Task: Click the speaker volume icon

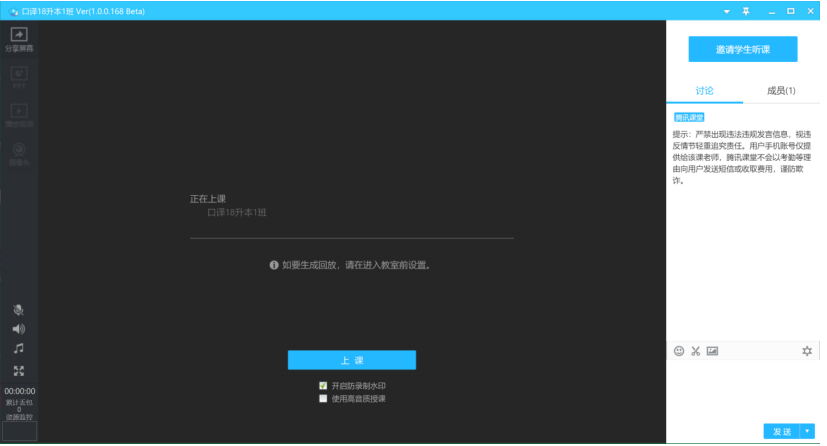Action: pyautogui.click(x=19, y=329)
